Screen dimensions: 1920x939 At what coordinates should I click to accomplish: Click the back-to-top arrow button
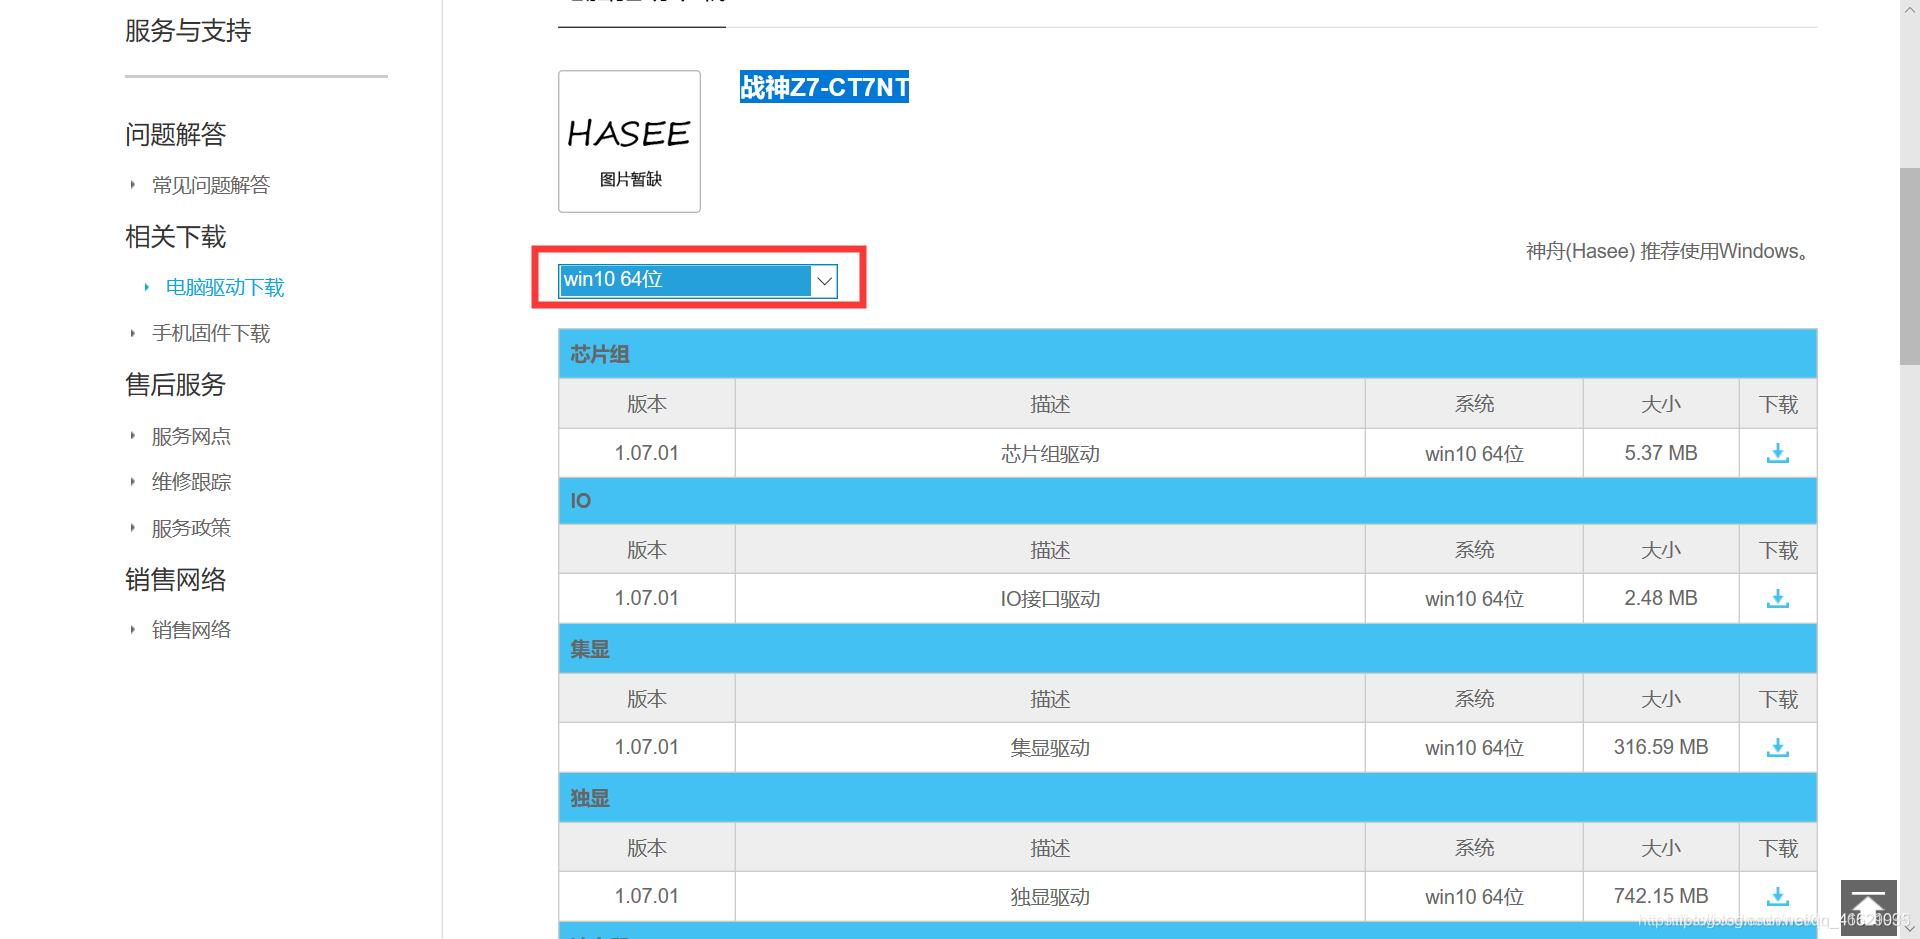pyautogui.click(x=1868, y=907)
